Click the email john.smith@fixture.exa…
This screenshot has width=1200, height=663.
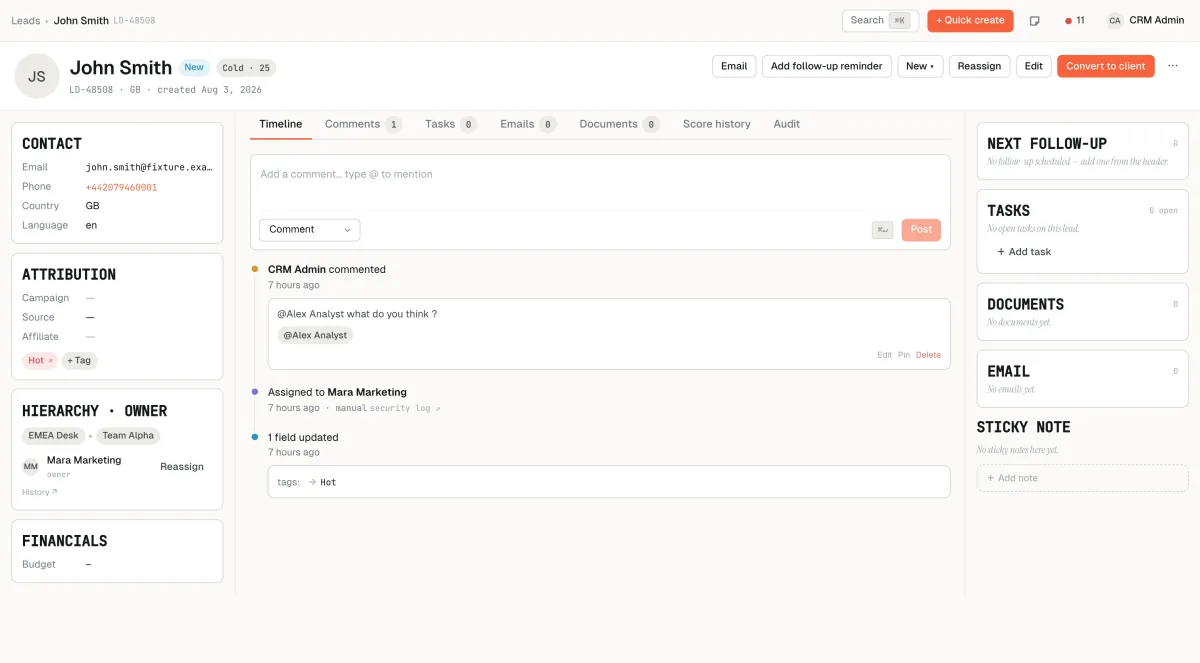149,168
